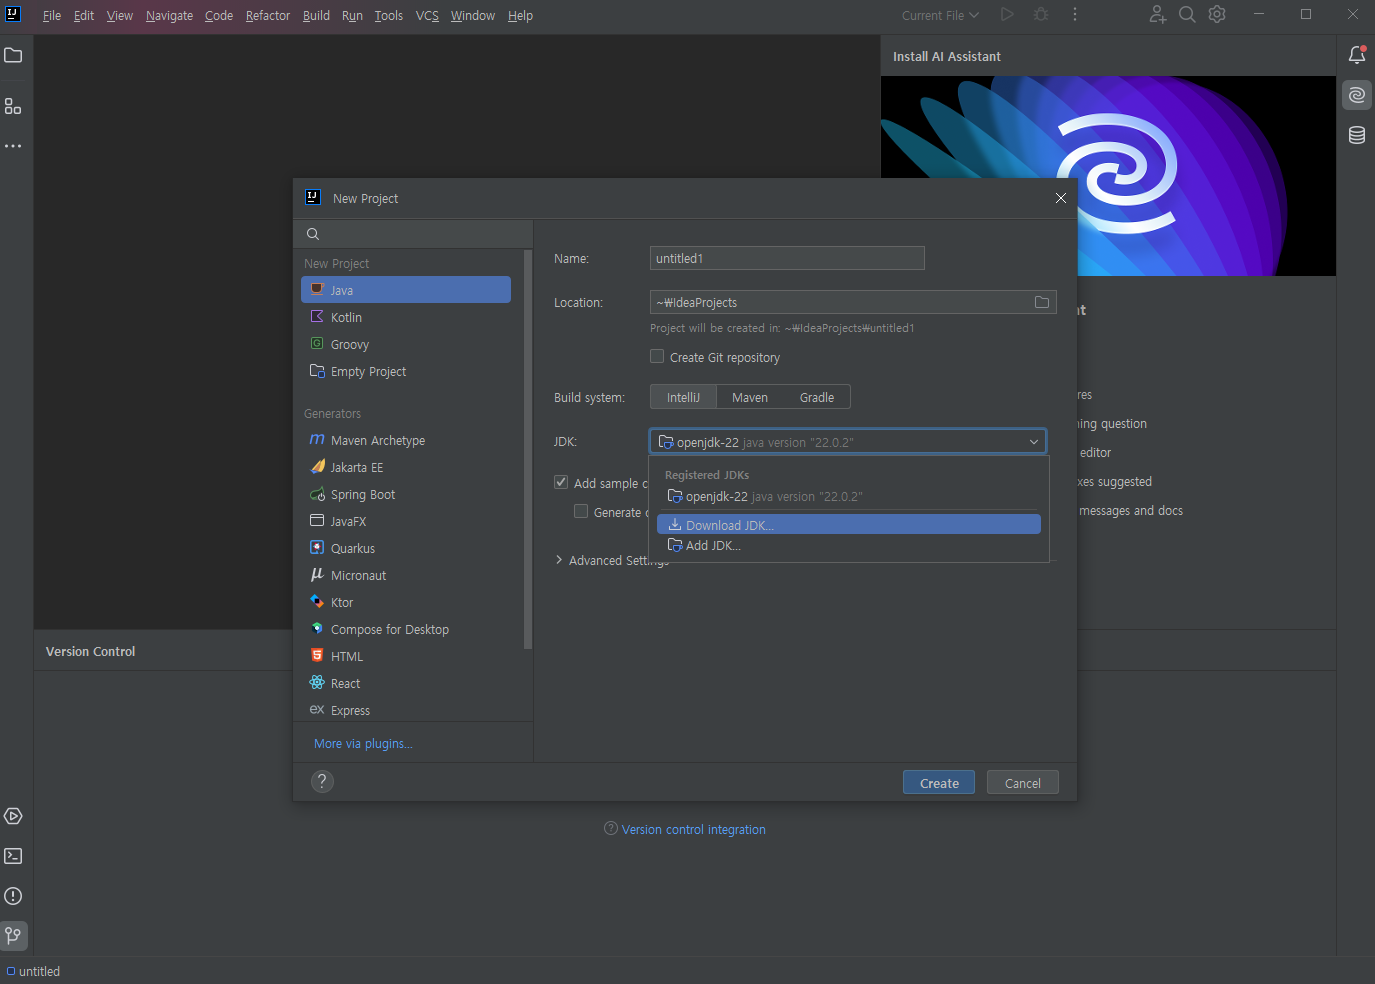
Task: Open the Problems tool window icon
Action: pyautogui.click(x=13, y=896)
